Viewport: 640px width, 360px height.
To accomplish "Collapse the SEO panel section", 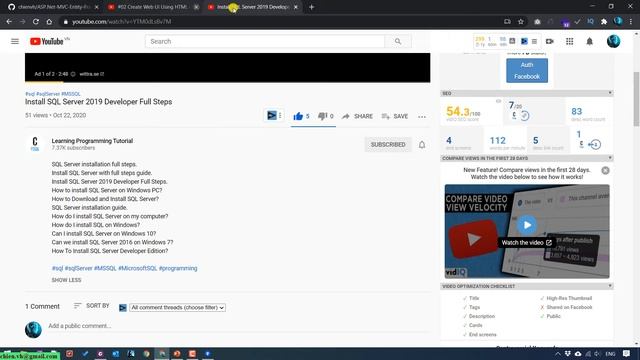I will [x=610, y=93].
